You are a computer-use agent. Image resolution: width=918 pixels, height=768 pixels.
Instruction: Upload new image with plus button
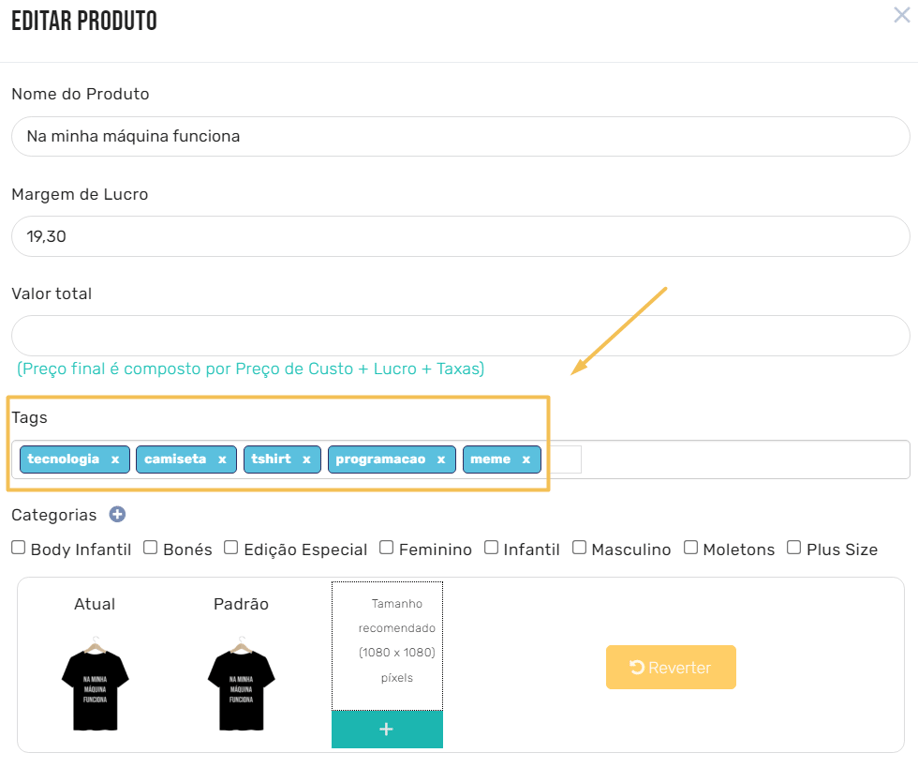(387, 730)
